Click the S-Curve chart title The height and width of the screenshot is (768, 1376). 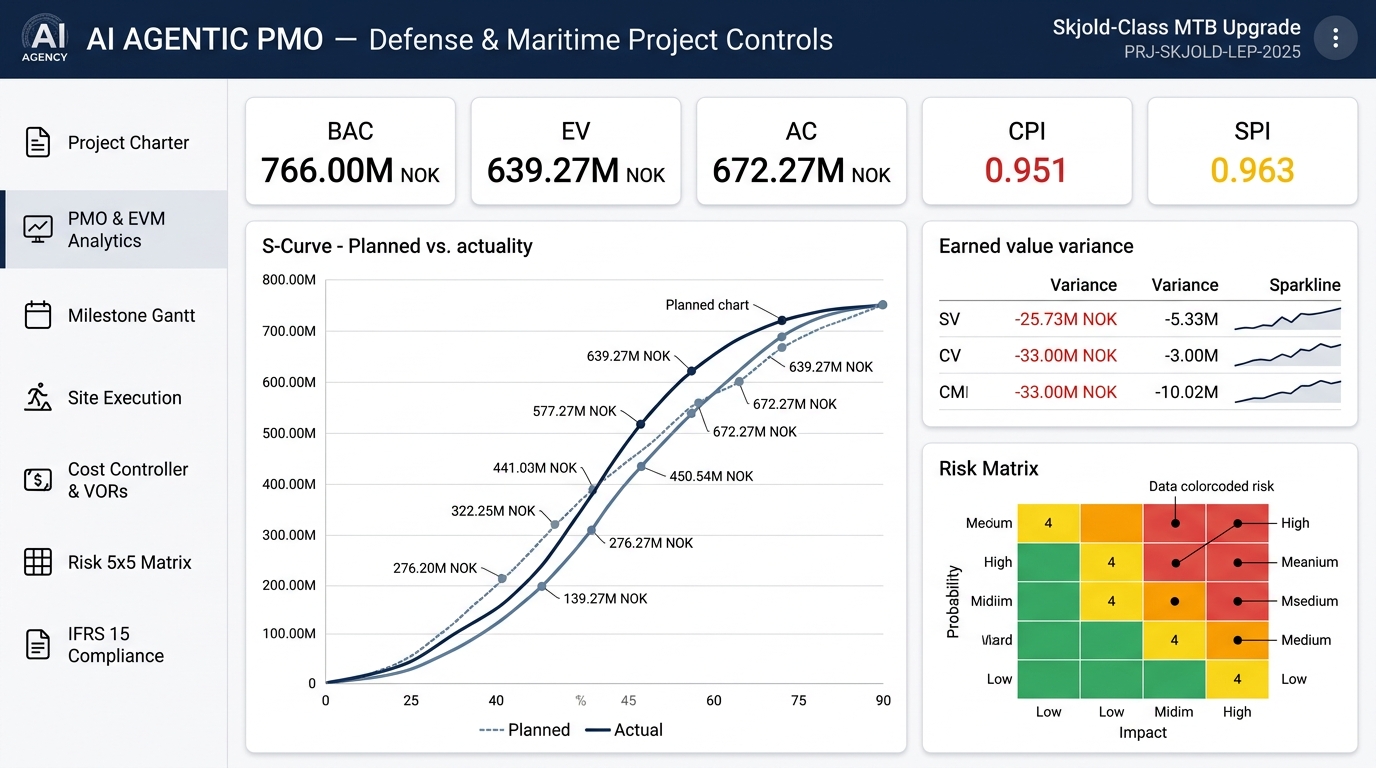point(397,246)
